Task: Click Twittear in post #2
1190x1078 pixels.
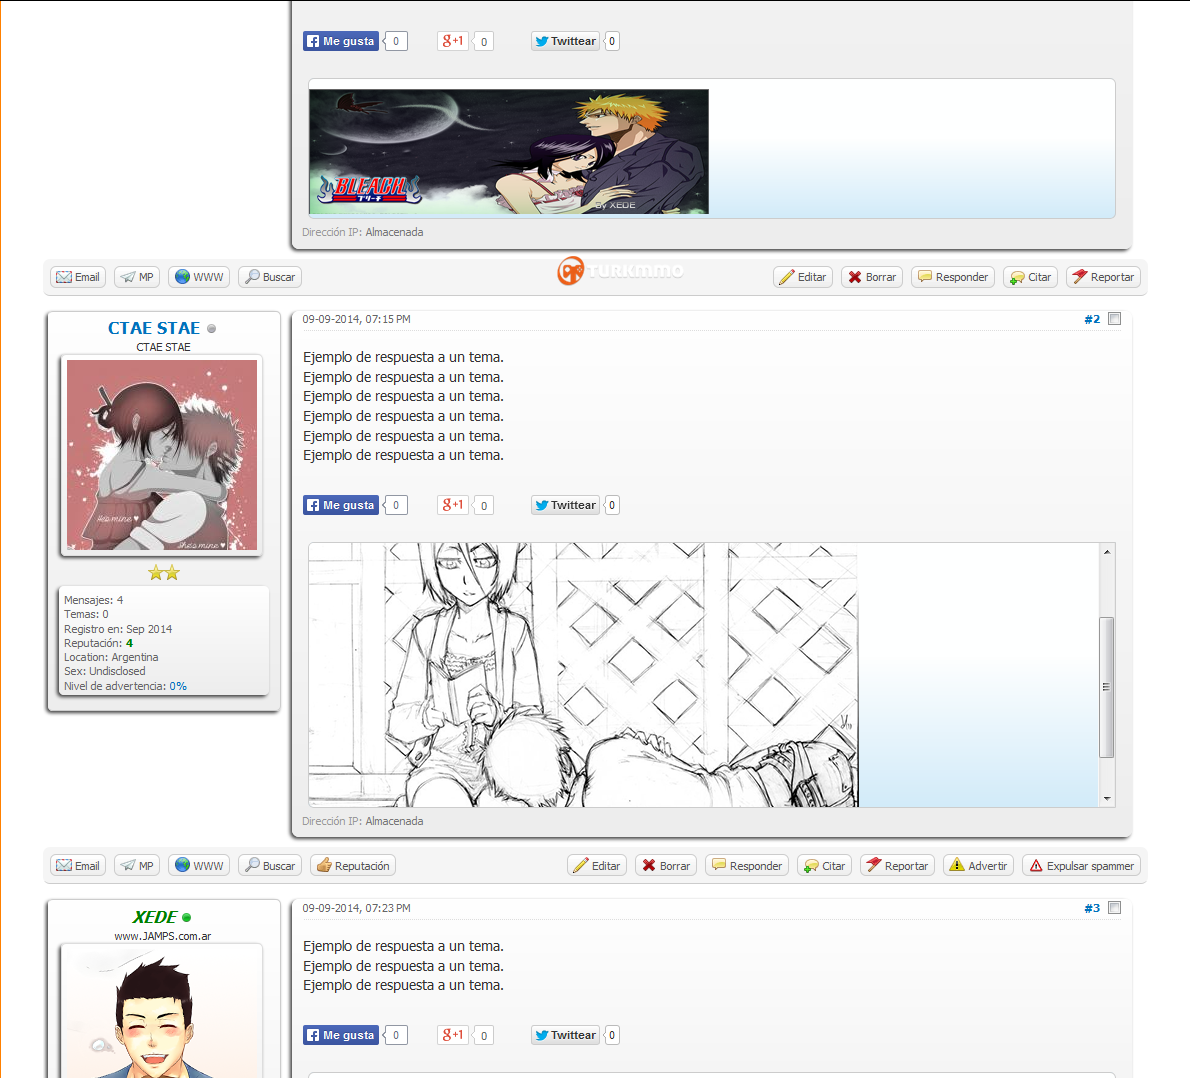Action: click(x=565, y=505)
